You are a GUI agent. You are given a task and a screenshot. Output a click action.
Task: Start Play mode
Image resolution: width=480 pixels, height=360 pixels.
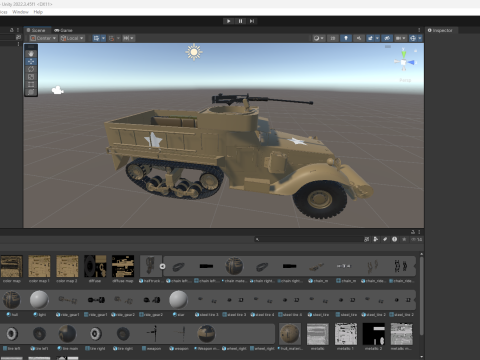point(229,21)
